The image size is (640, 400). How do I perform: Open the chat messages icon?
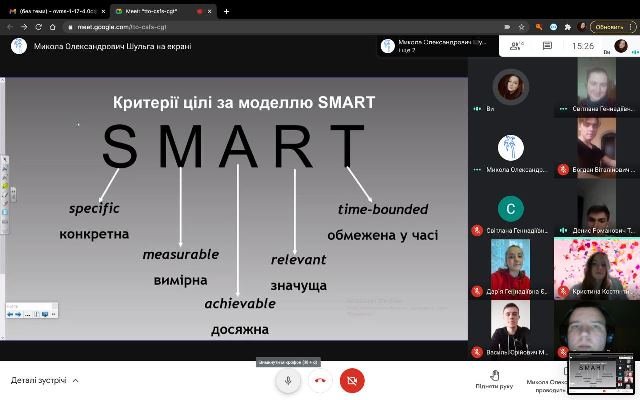coord(547,46)
